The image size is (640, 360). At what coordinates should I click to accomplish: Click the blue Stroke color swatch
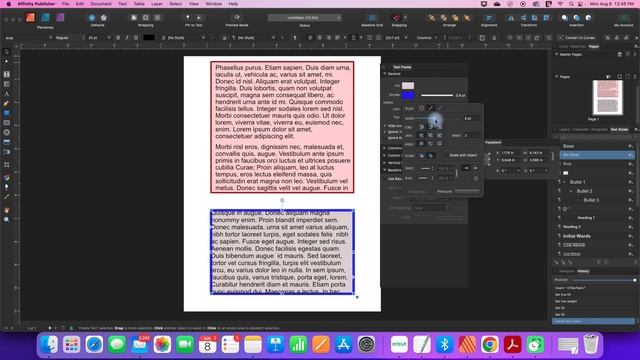click(408, 95)
